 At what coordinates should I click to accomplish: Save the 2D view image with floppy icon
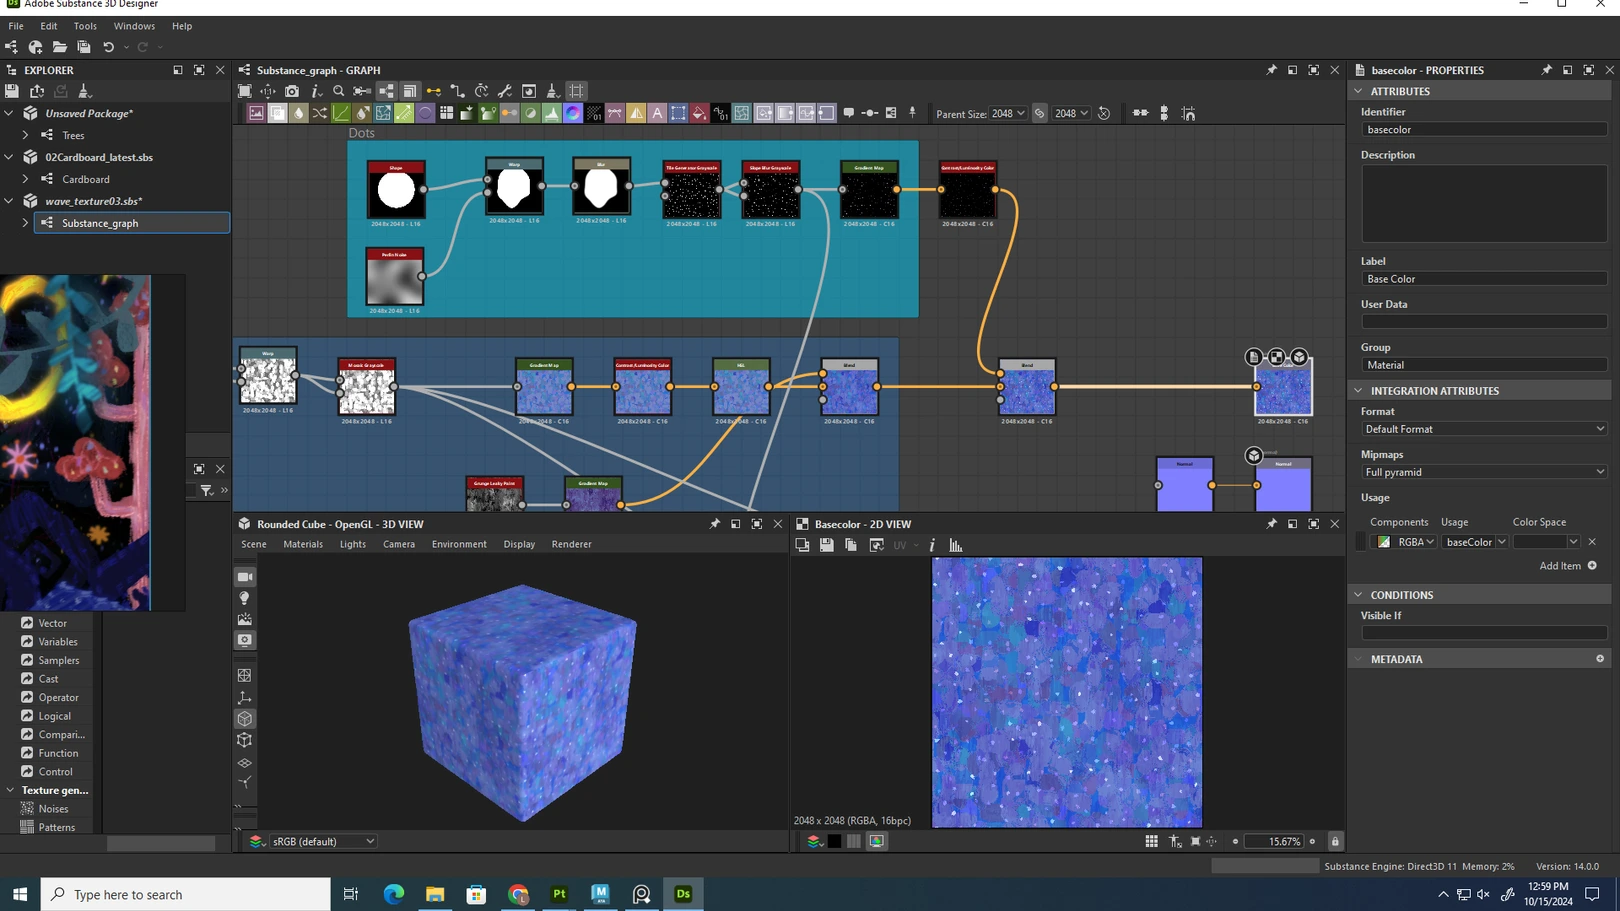[x=826, y=545]
